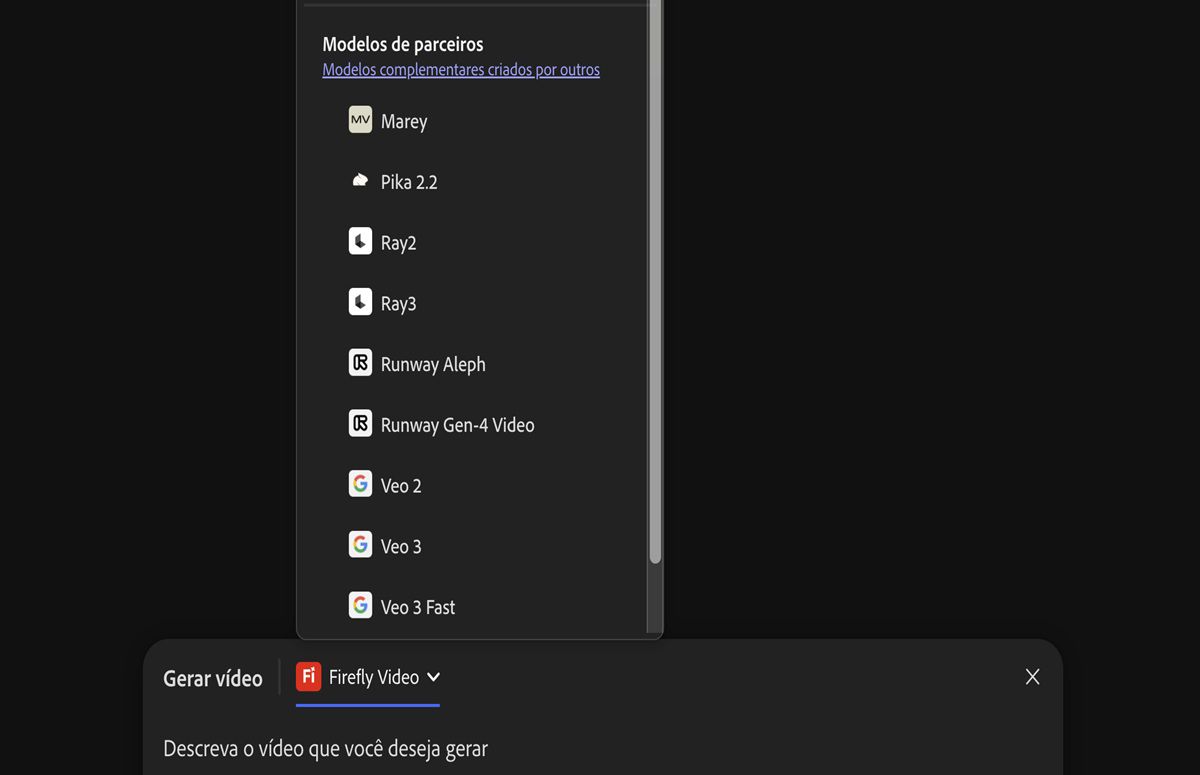Pick the Pika 2.2 model label

(409, 182)
